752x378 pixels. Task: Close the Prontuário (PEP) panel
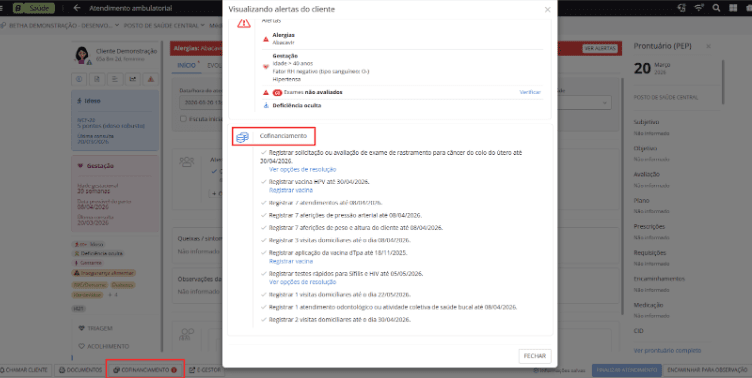point(708,46)
